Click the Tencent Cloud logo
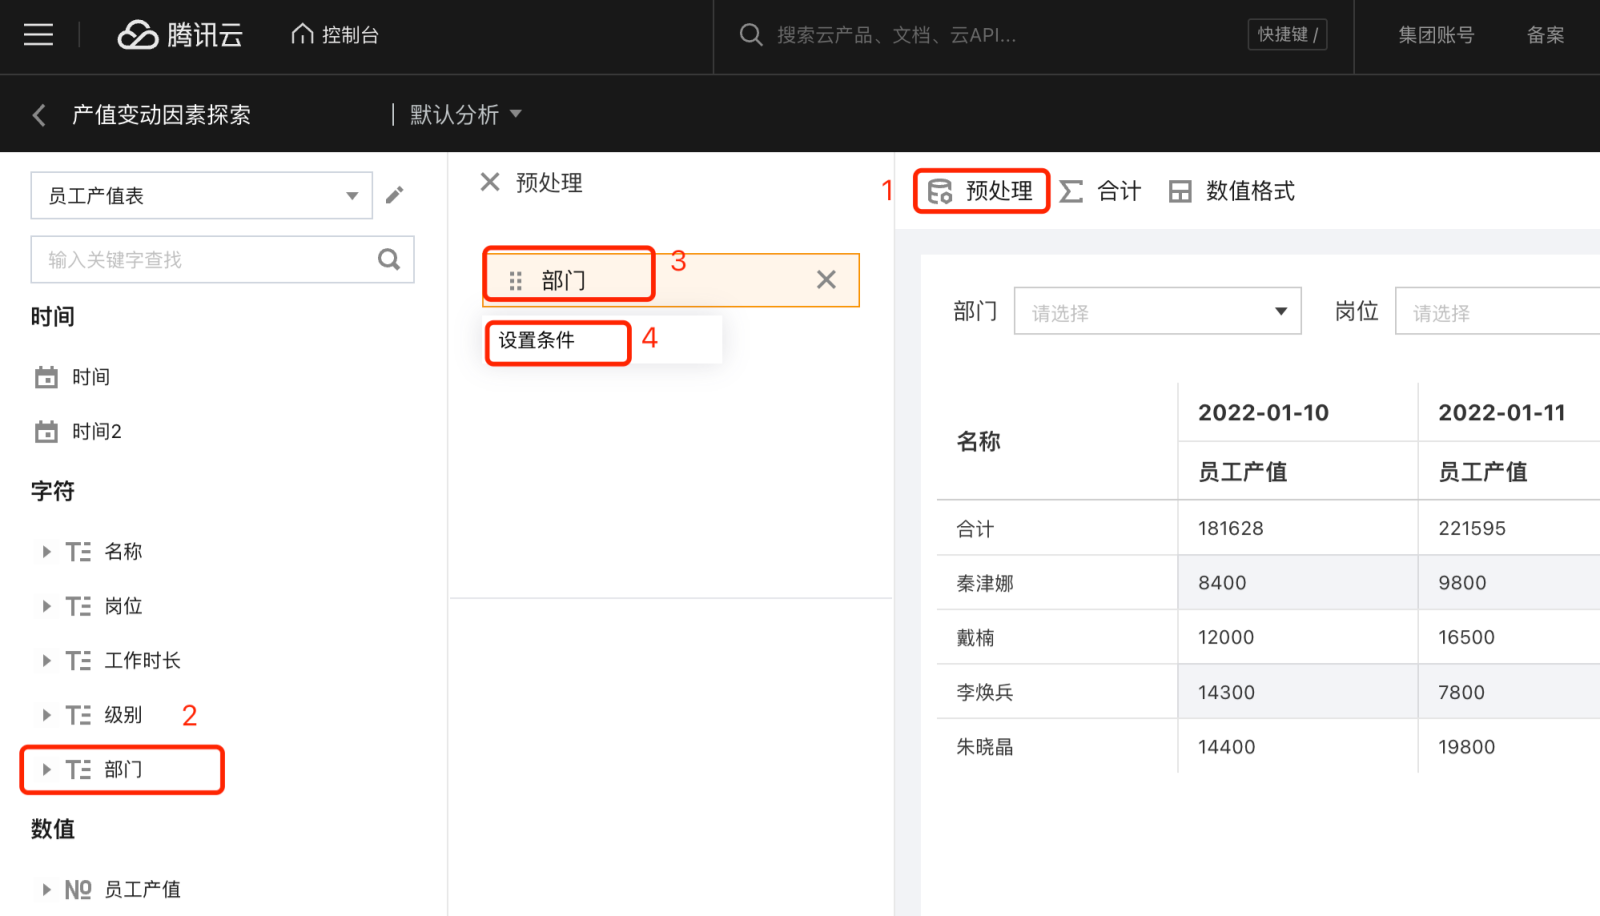Viewport: 1600px width, 916px height. (x=180, y=35)
